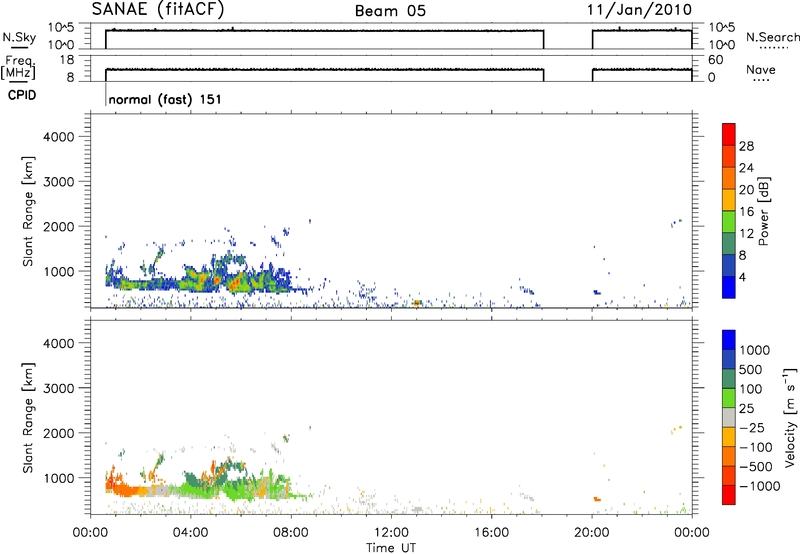Select the "normal (fast) 151" mode text
800x554 pixels.
(165, 99)
